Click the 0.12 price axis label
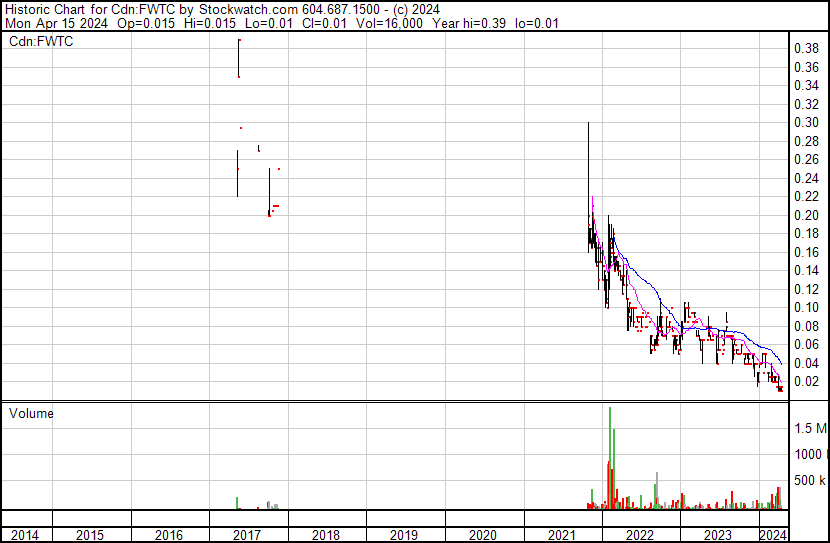This screenshot has width=830, height=543. (x=806, y=289)
